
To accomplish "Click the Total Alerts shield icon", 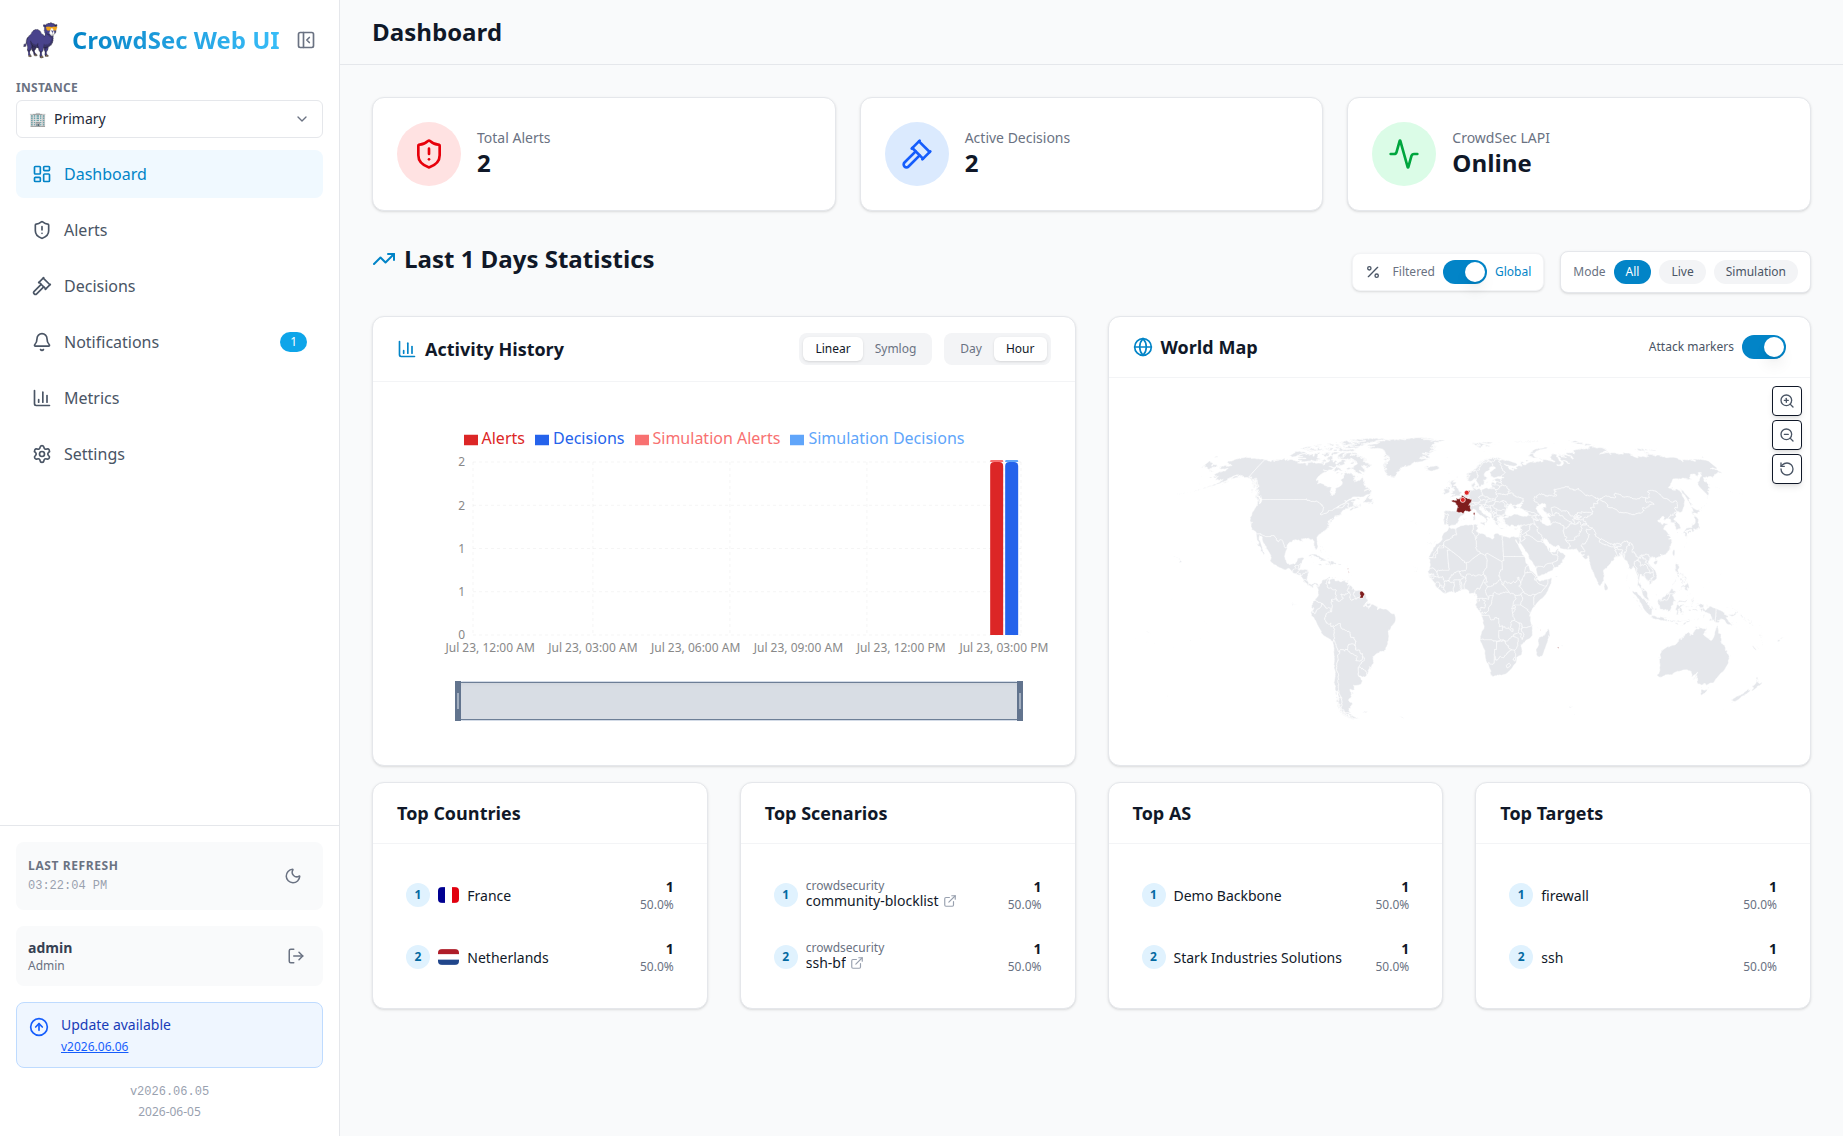I will (x=429, y=154).
